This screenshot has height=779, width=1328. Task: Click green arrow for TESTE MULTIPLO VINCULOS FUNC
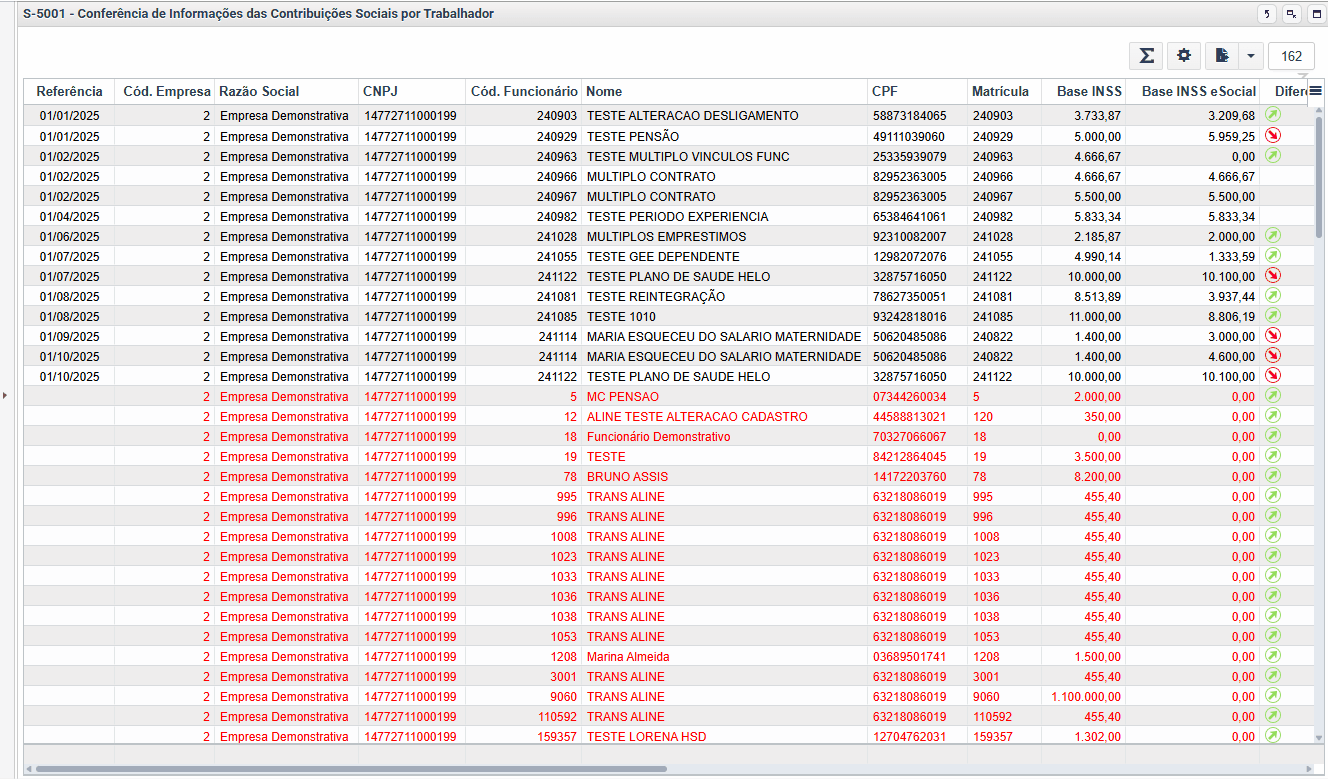(1273, 155)
